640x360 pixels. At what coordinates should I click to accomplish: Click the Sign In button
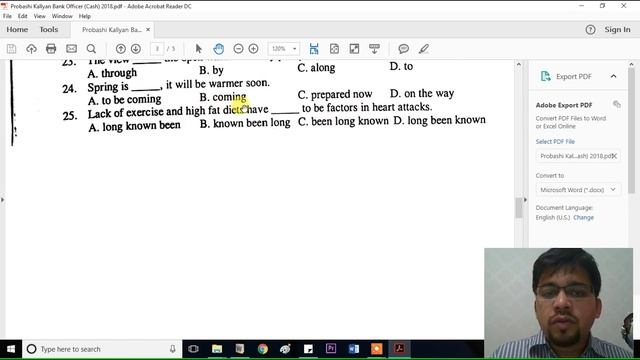[x=617, y=29]
